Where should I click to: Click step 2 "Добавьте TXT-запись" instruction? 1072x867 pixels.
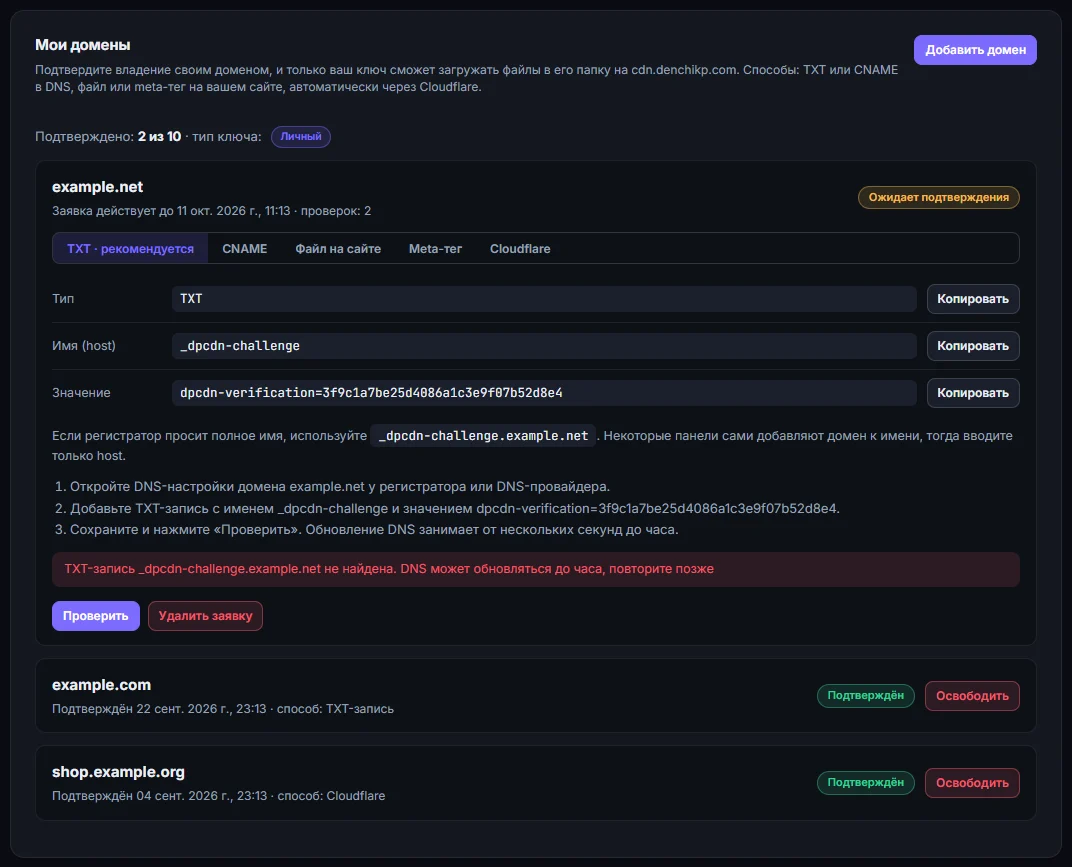455,509
